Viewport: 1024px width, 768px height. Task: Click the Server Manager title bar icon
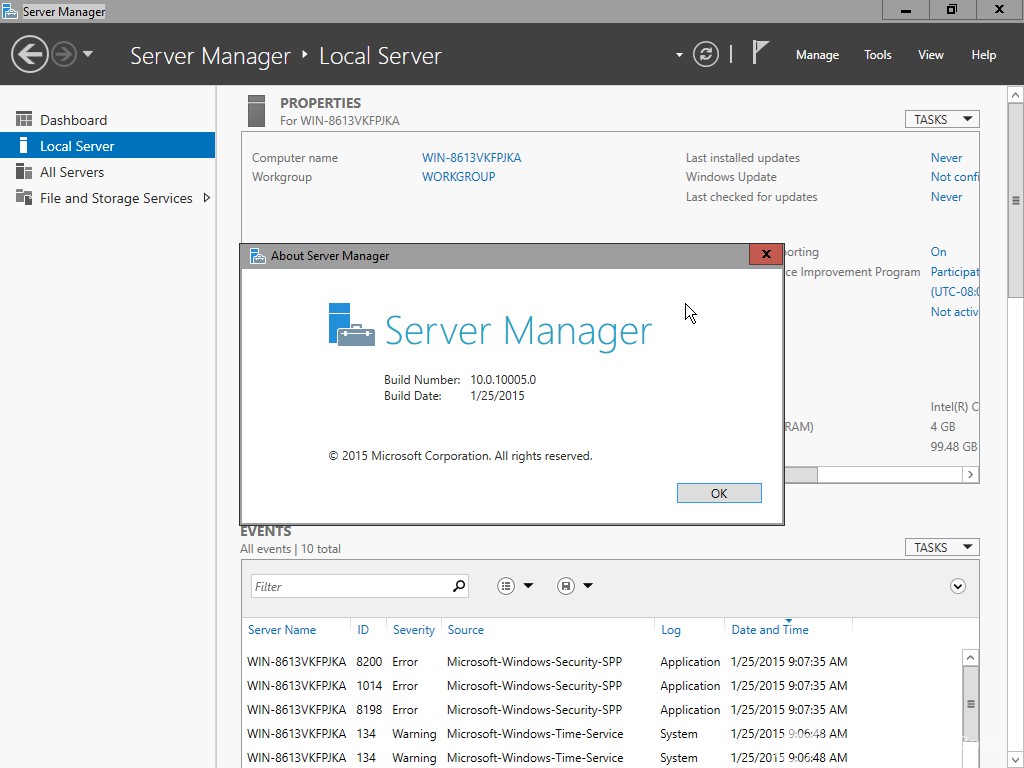10,11
